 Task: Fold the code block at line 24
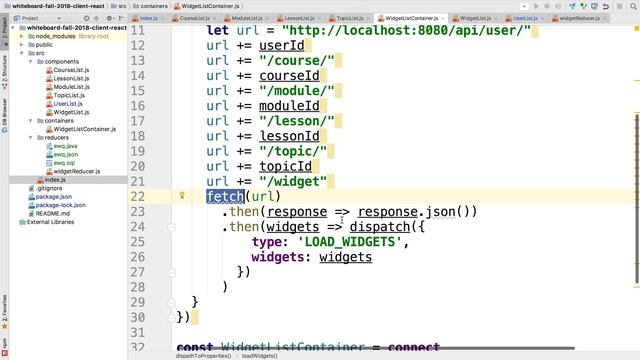[172, 227]
